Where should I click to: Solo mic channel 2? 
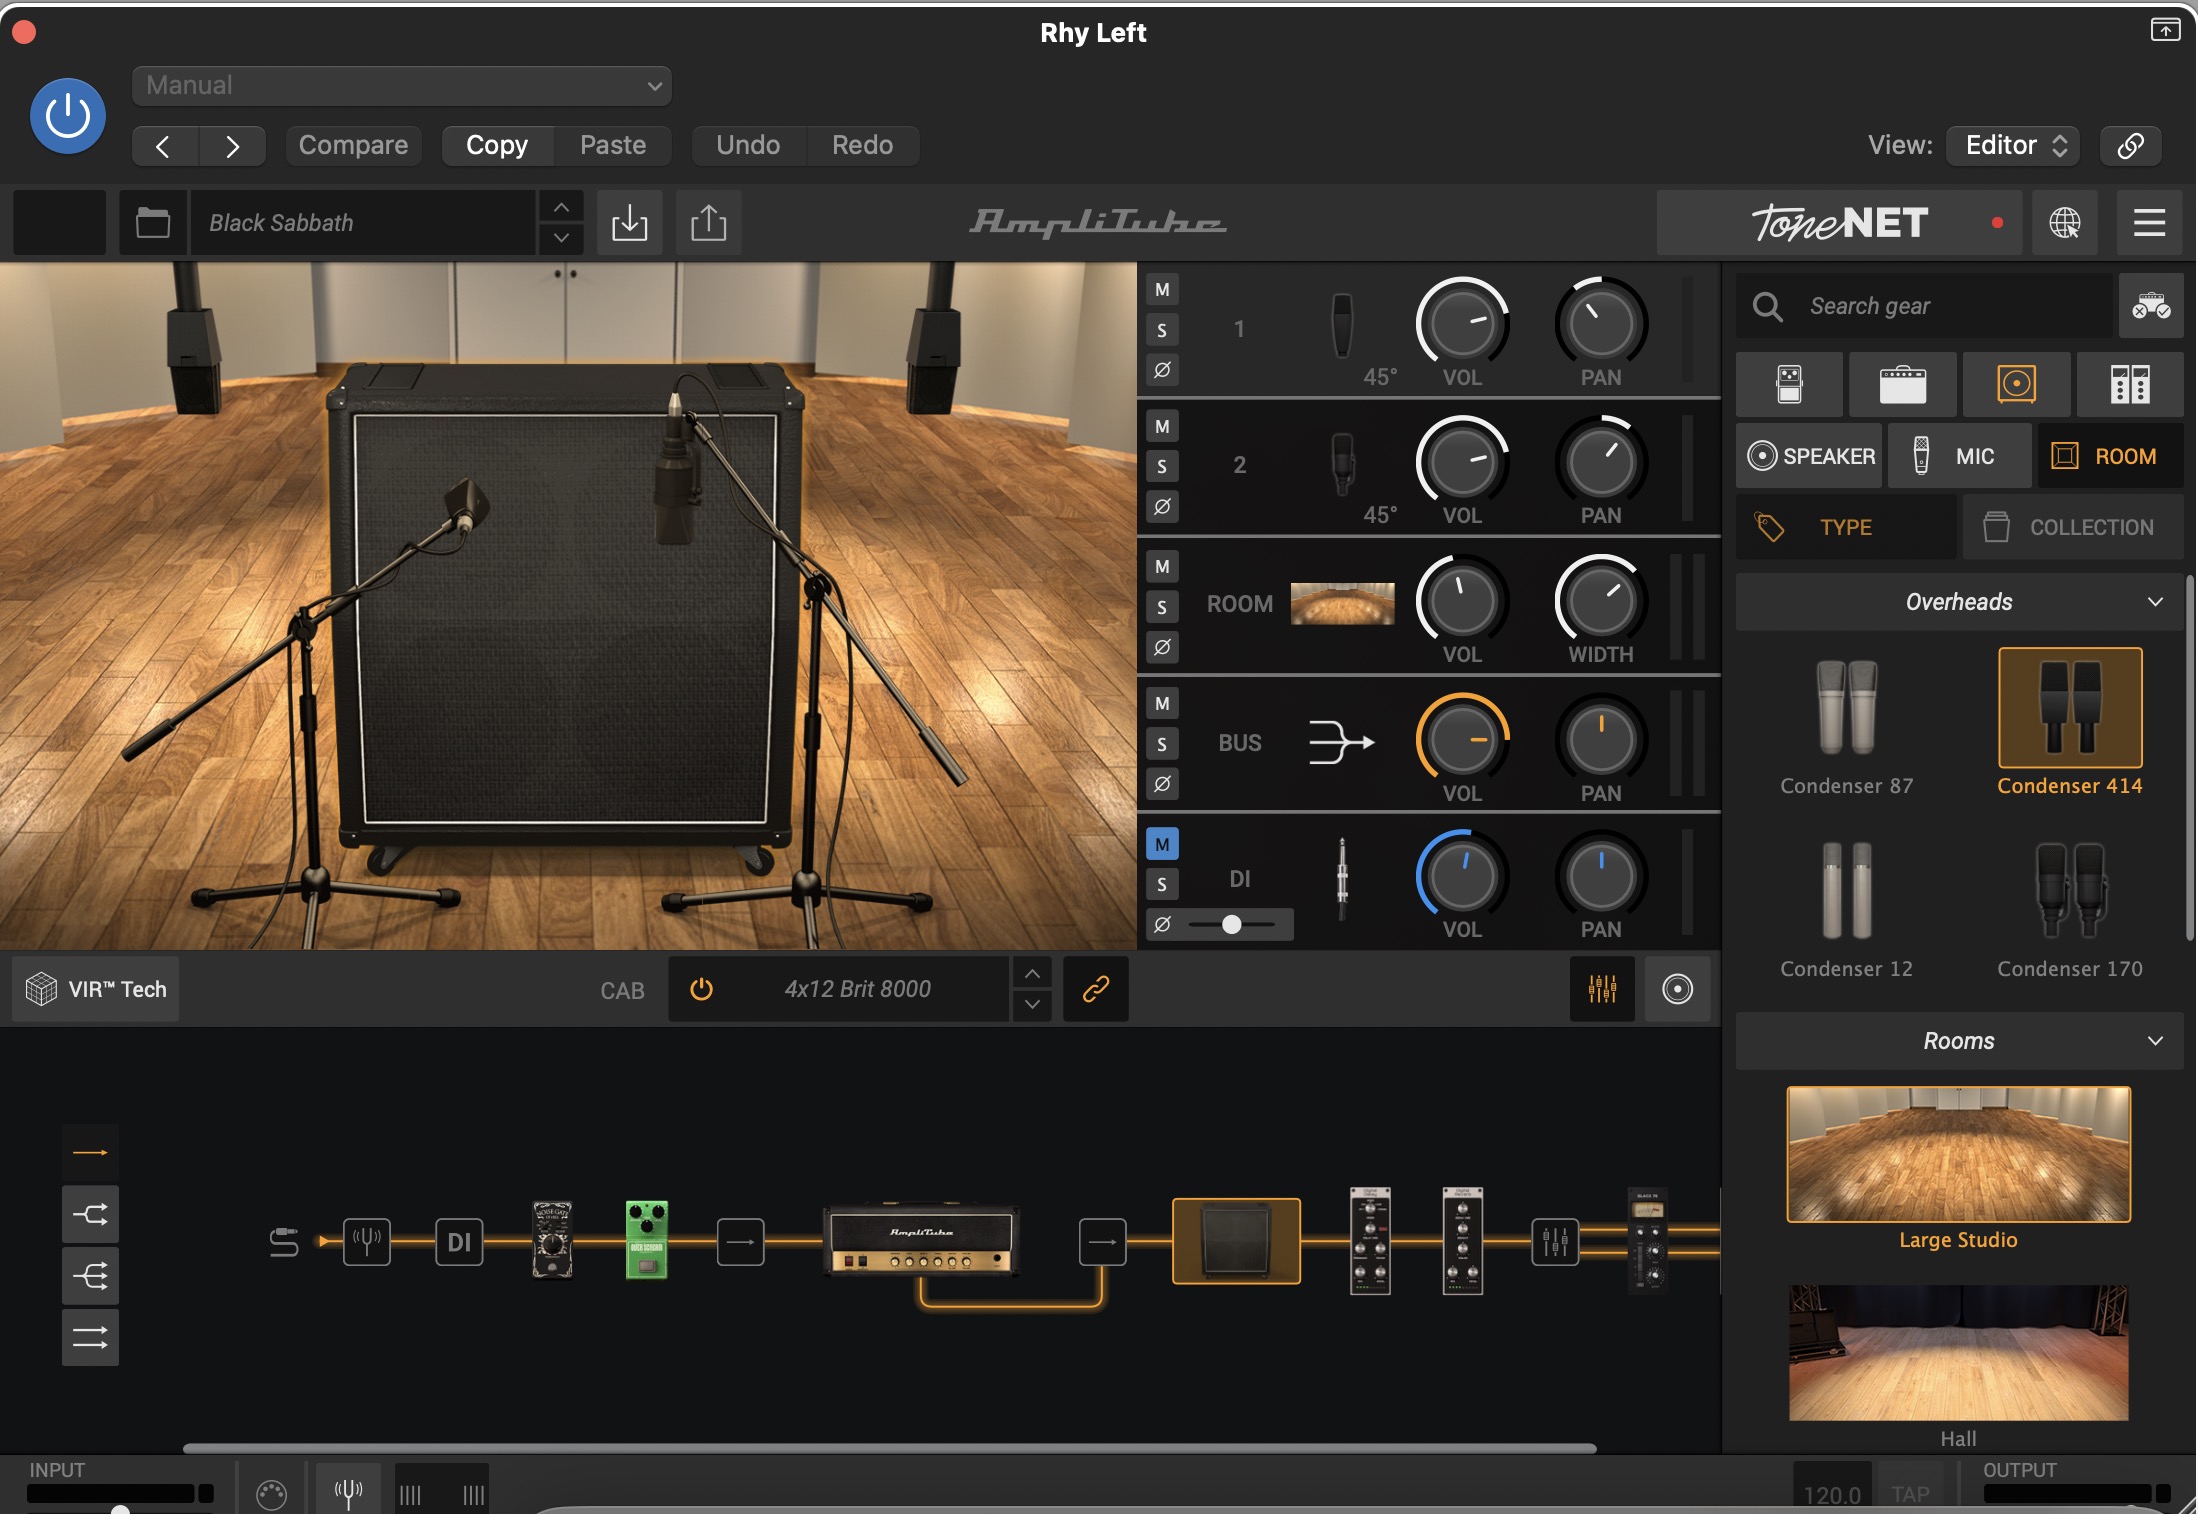[1162, 467]
